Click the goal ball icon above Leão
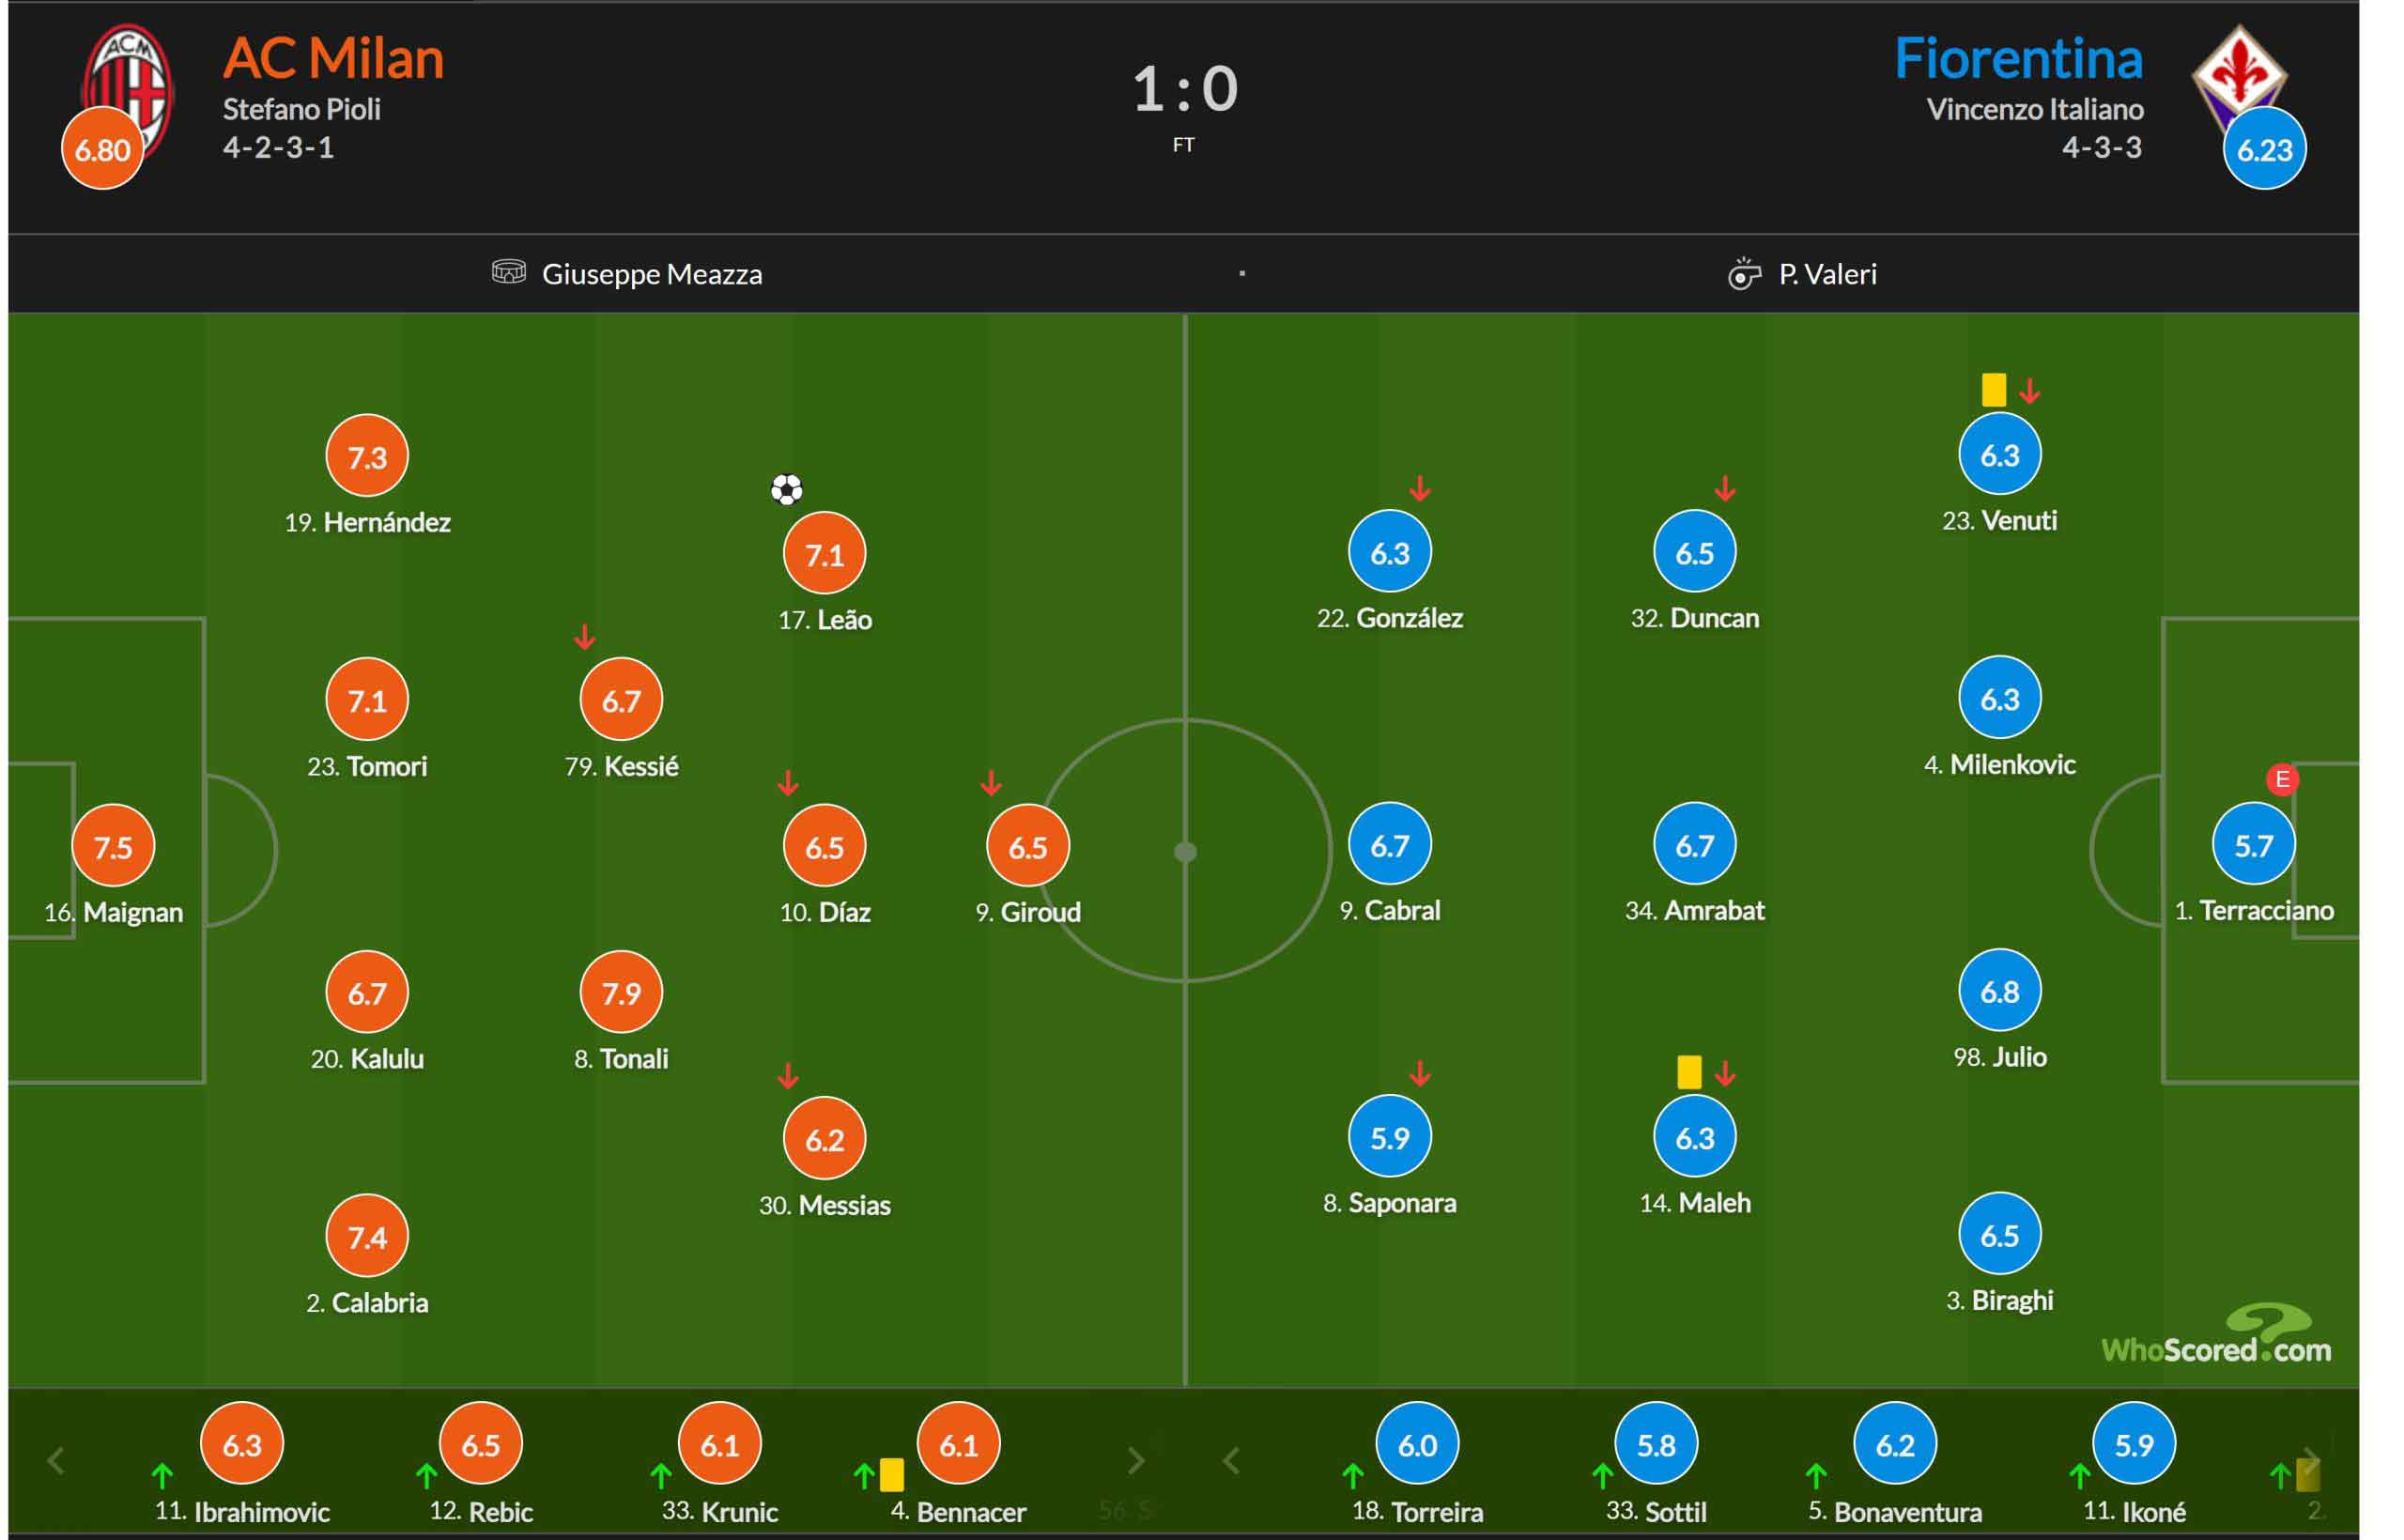Image resolution: width=2404 pixels, height=1540 pixels. (x=787, y=489)
